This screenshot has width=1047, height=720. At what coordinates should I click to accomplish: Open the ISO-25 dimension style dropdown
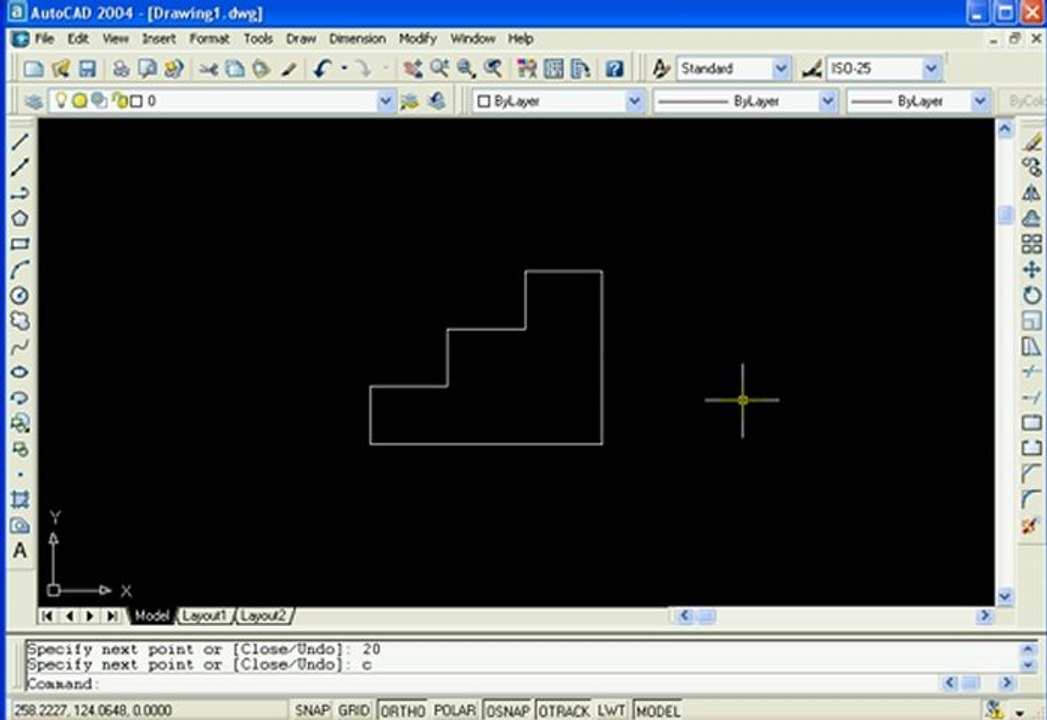point(931,69)
